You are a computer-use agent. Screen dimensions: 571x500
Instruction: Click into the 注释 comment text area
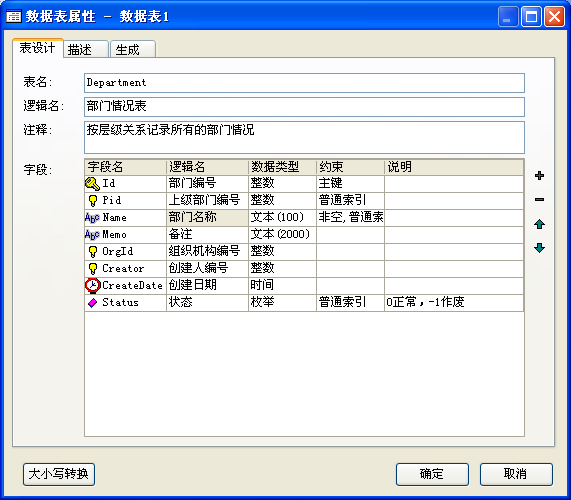point(304,137)
